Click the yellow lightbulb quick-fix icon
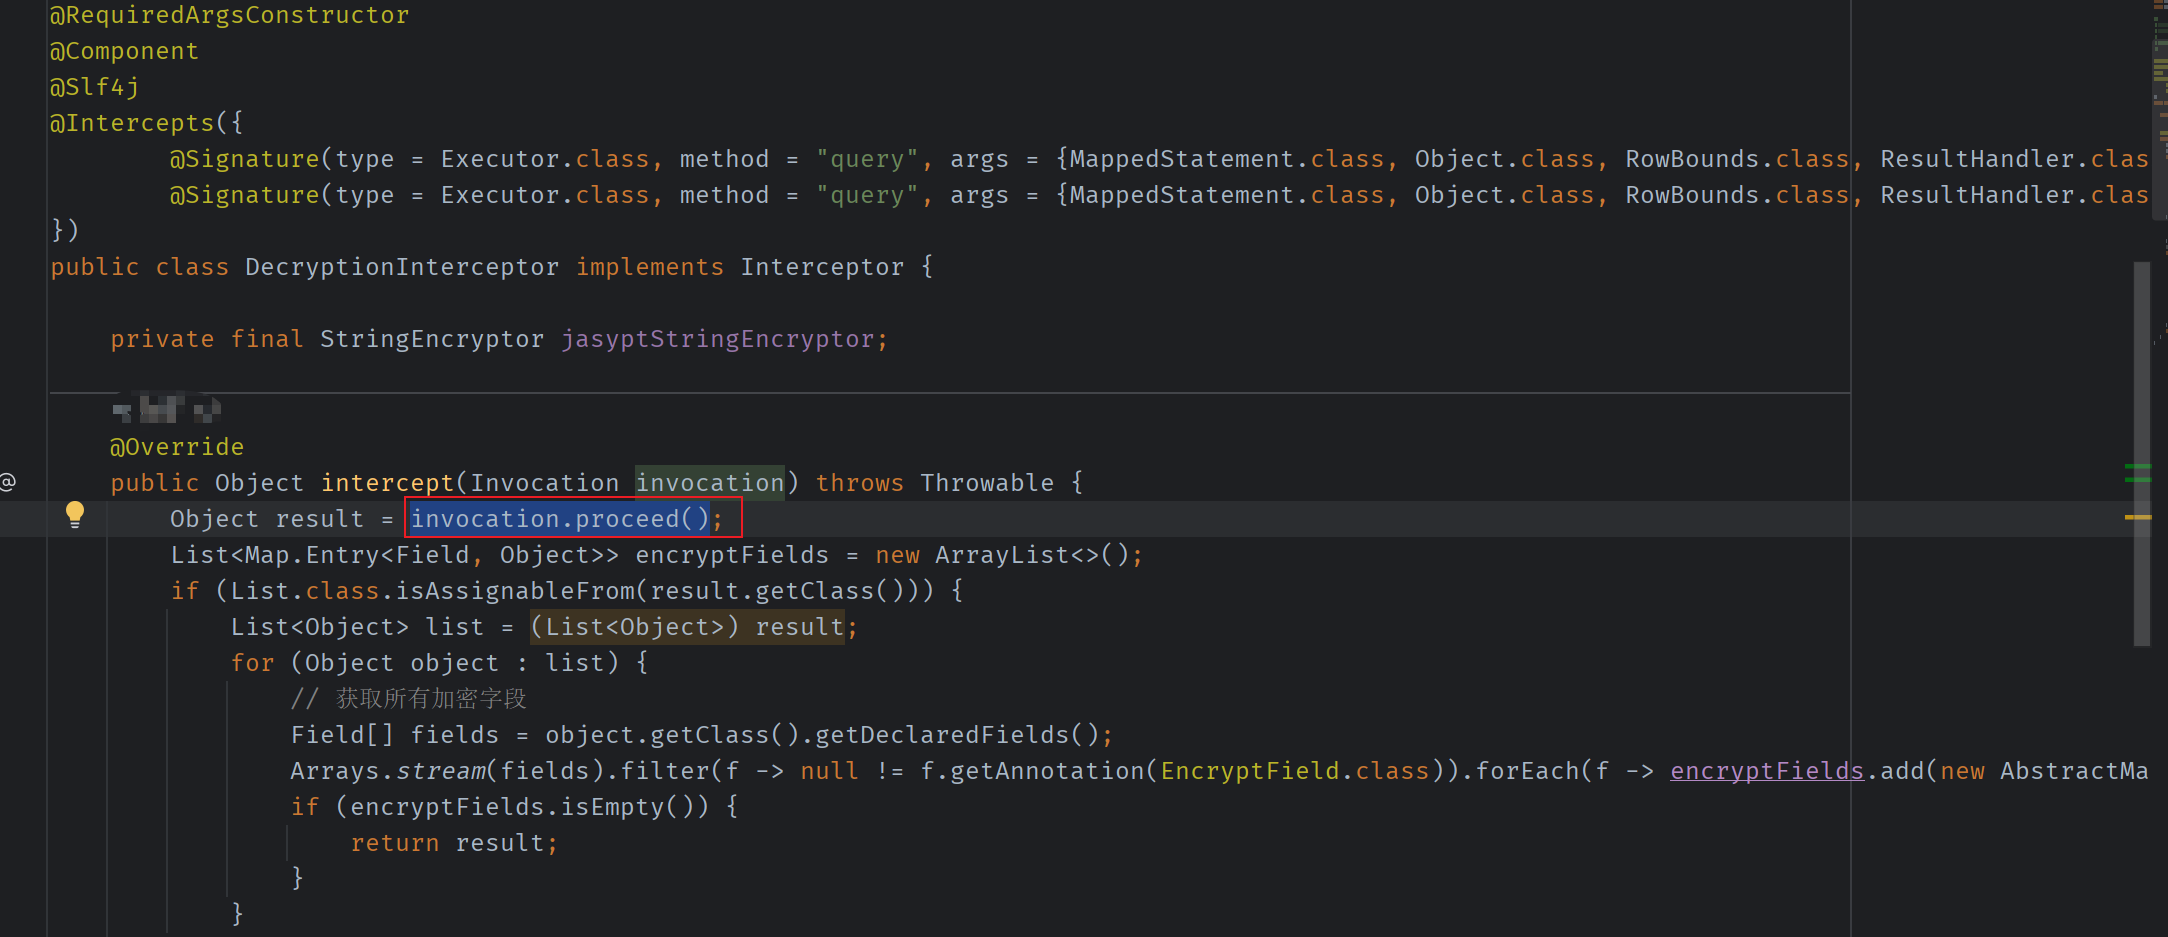 [x=75, y=515]
